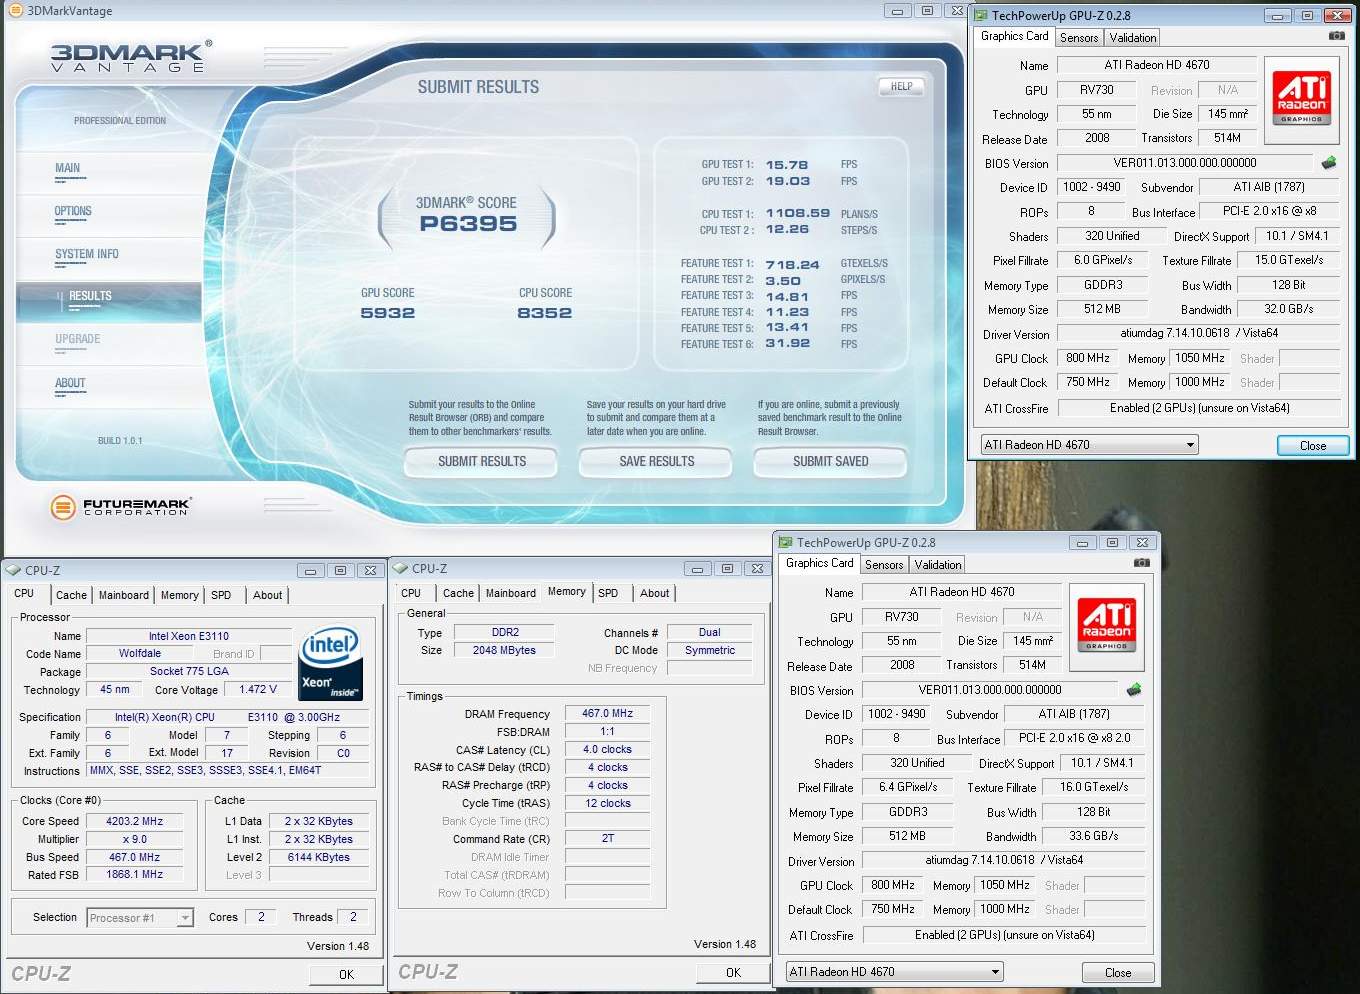Open graphics card dropdown in top GPU-Z window

pyautogui.click(x=1089, y=445)
